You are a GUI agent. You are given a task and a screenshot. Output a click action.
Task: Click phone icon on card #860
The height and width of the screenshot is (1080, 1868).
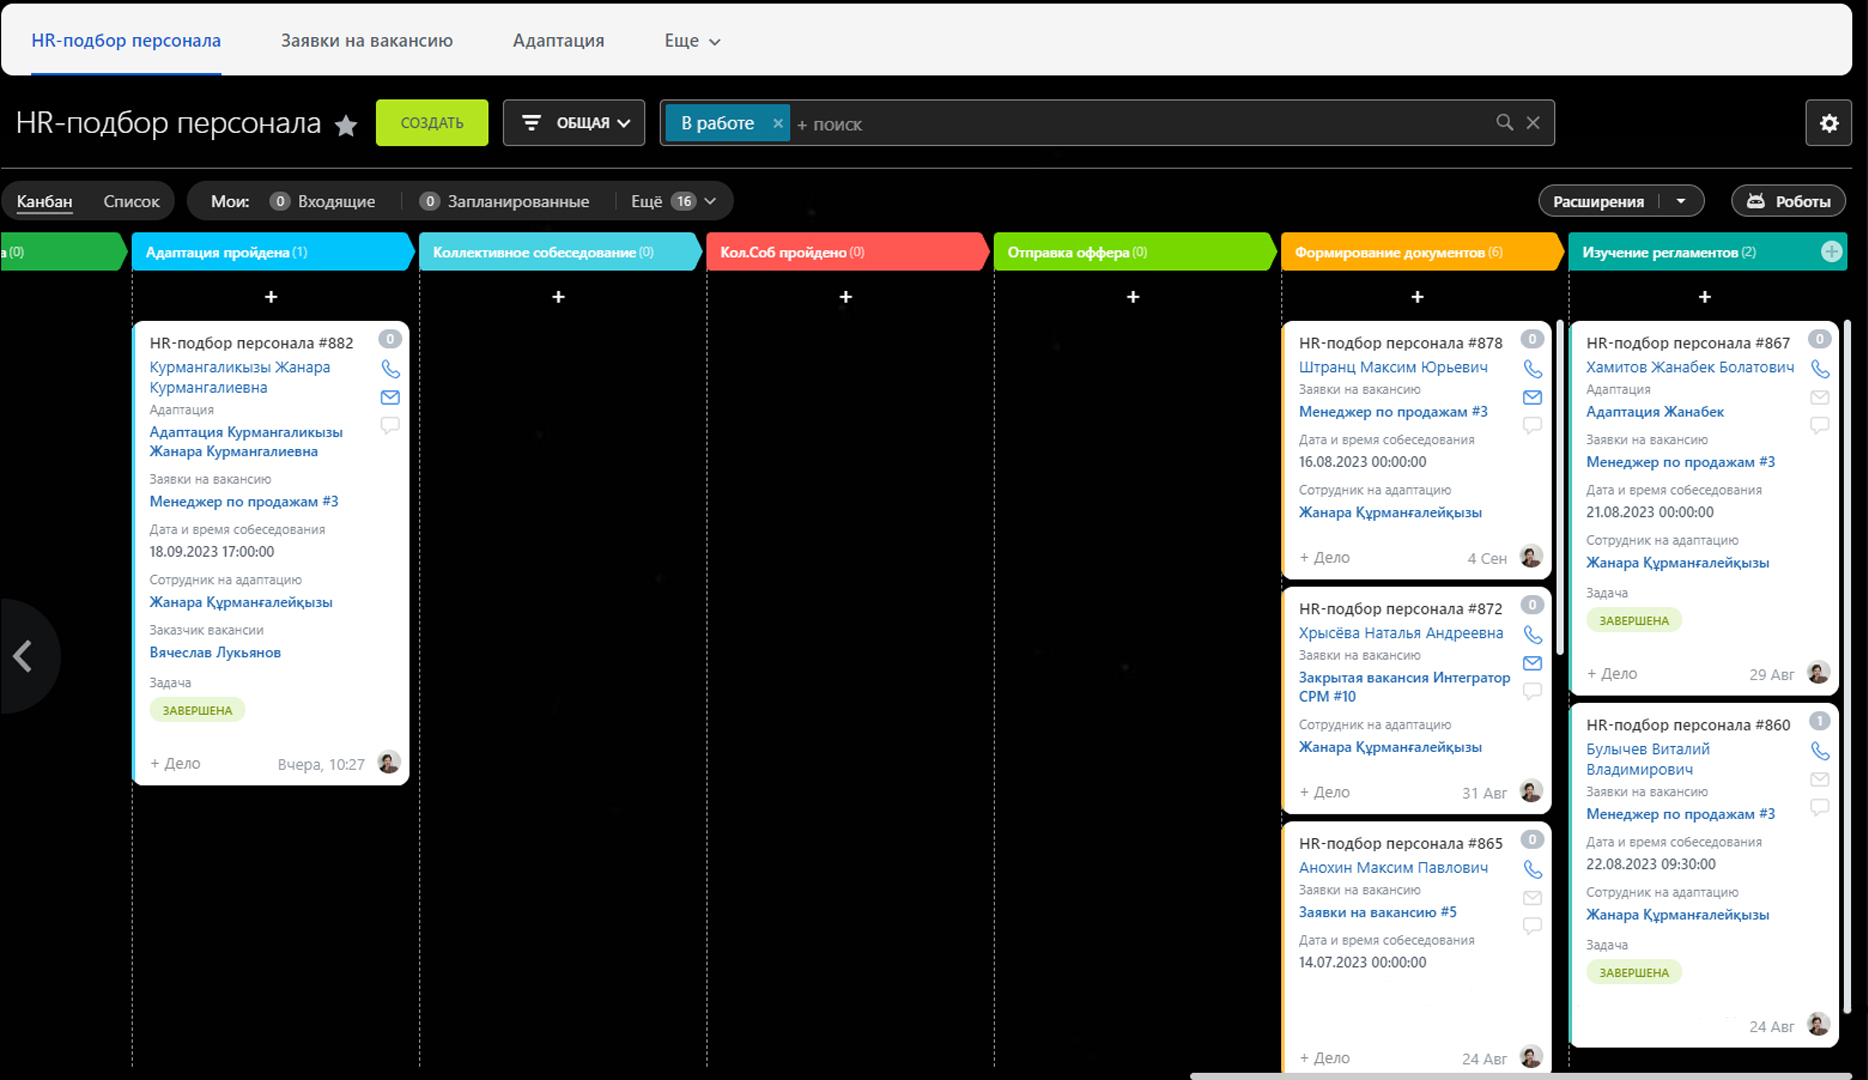point(1819,751)
